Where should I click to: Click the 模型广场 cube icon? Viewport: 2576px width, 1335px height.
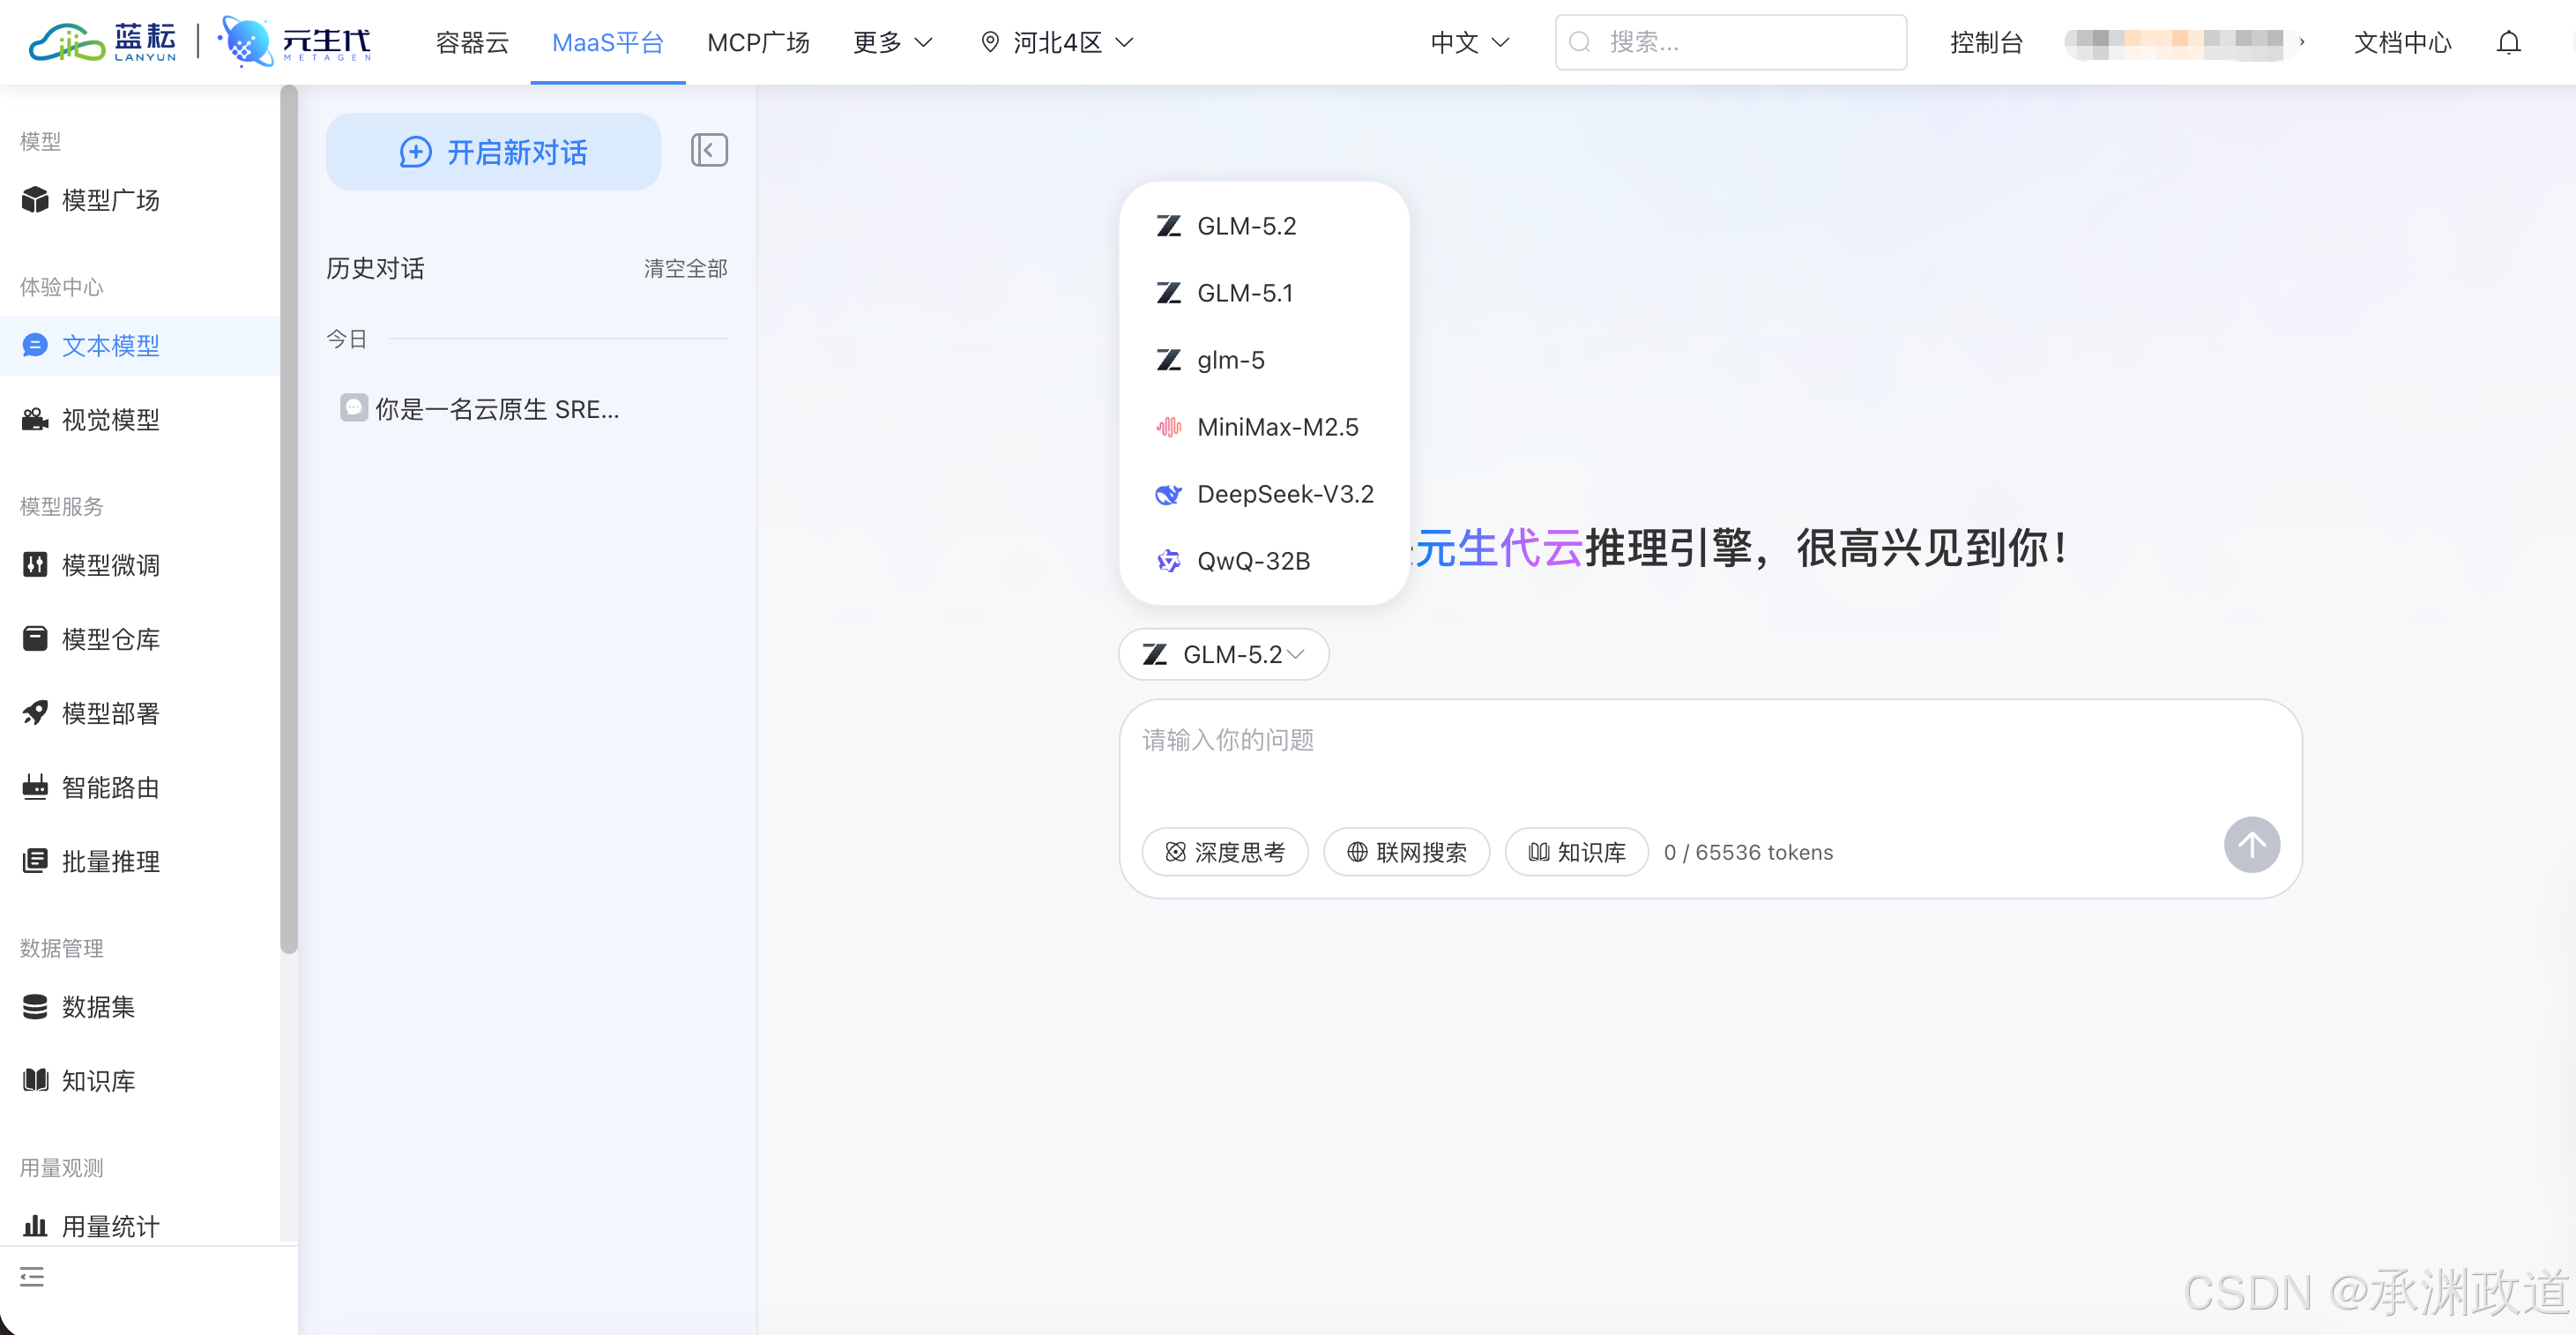click(x=35, y=200)
